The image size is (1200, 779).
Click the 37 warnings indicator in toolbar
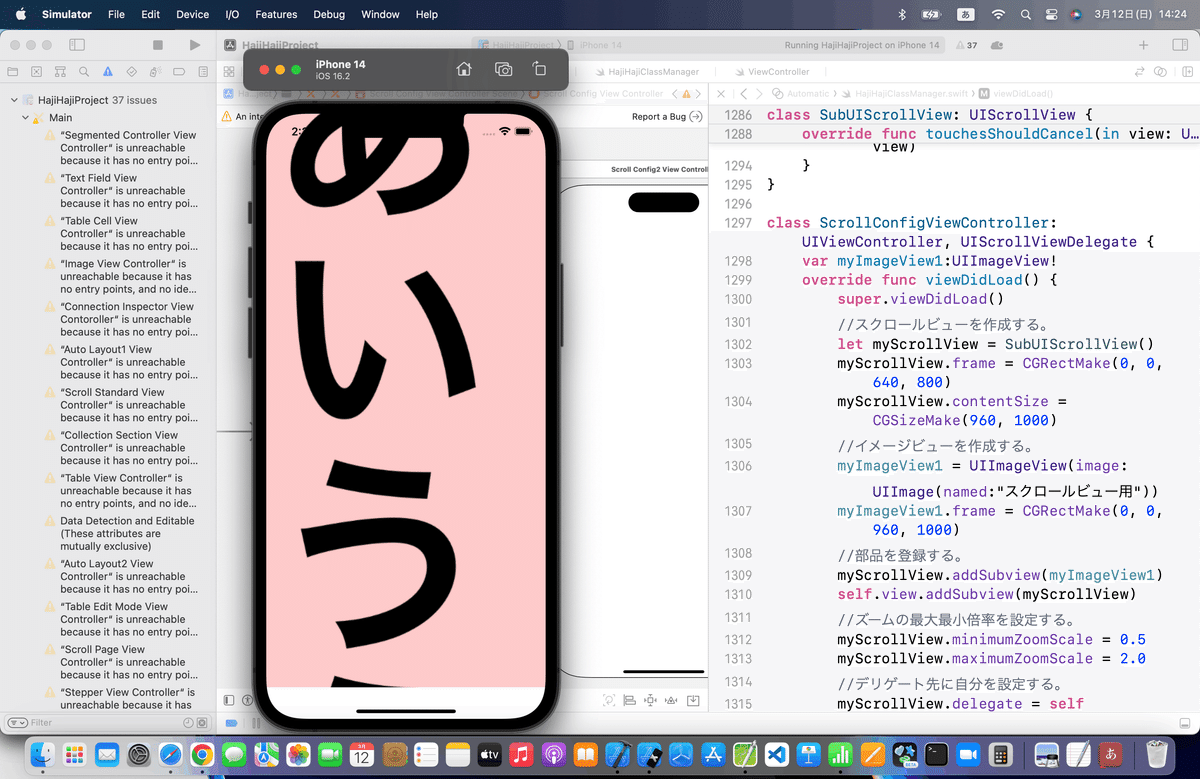point(967,45)
